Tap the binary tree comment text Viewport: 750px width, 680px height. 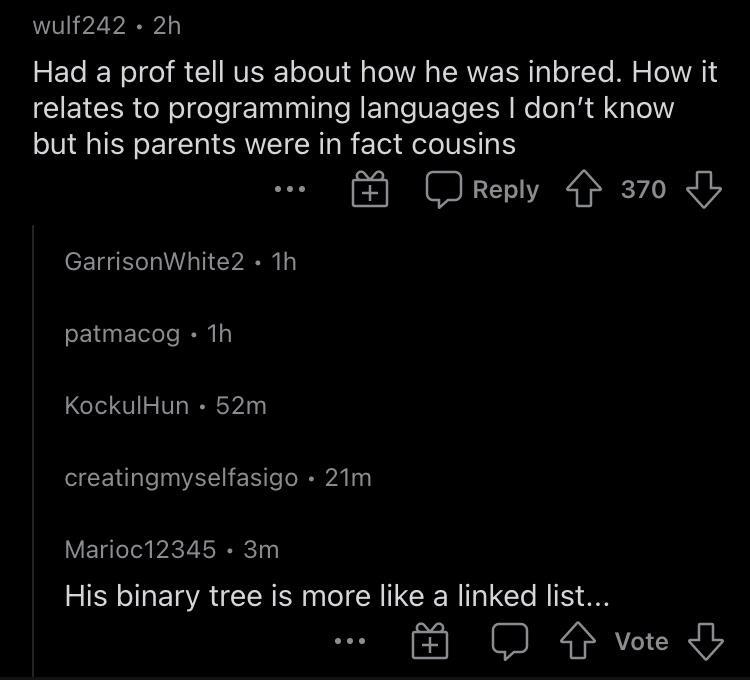pos(336,597)
